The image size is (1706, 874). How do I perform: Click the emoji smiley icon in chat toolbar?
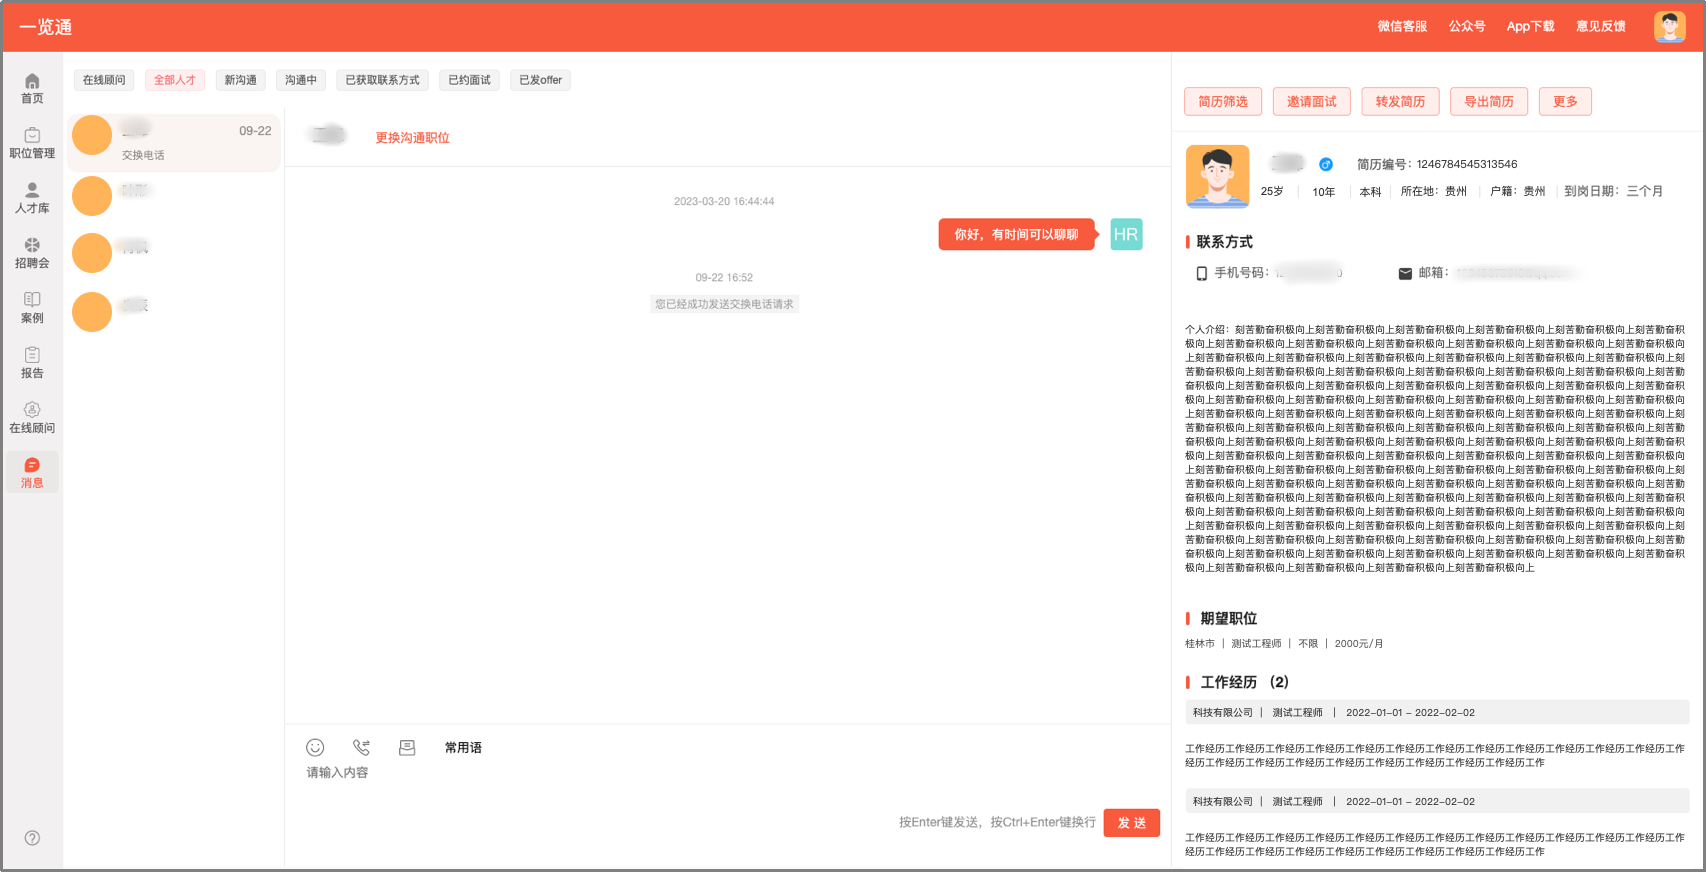point(315,748)
